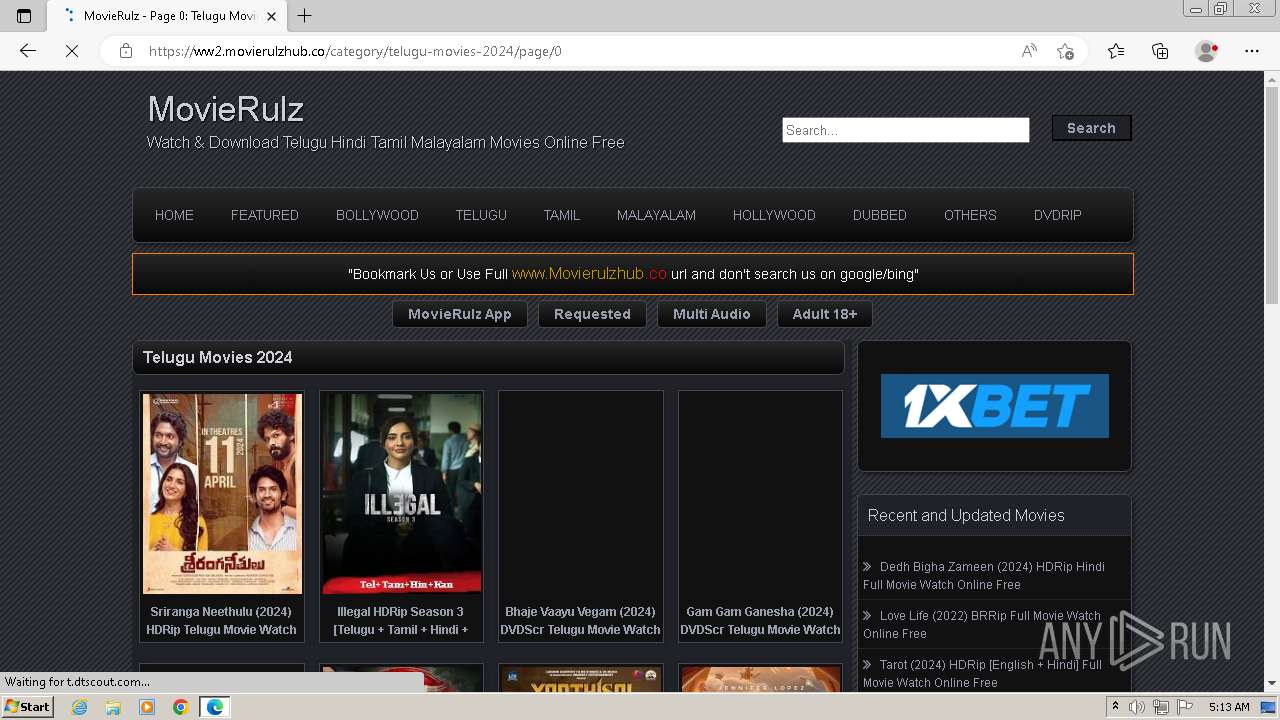Open media player taskbar icon
This screenshot has height=720, width=1280.
[147, 707]
